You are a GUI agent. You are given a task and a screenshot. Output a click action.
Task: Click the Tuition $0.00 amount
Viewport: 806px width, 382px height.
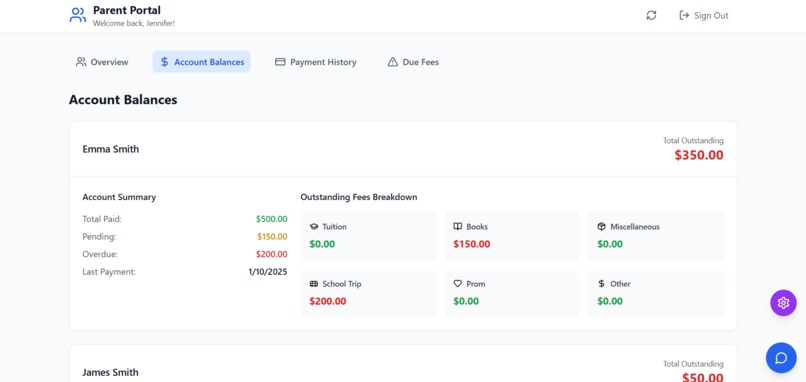pos(322,244)
